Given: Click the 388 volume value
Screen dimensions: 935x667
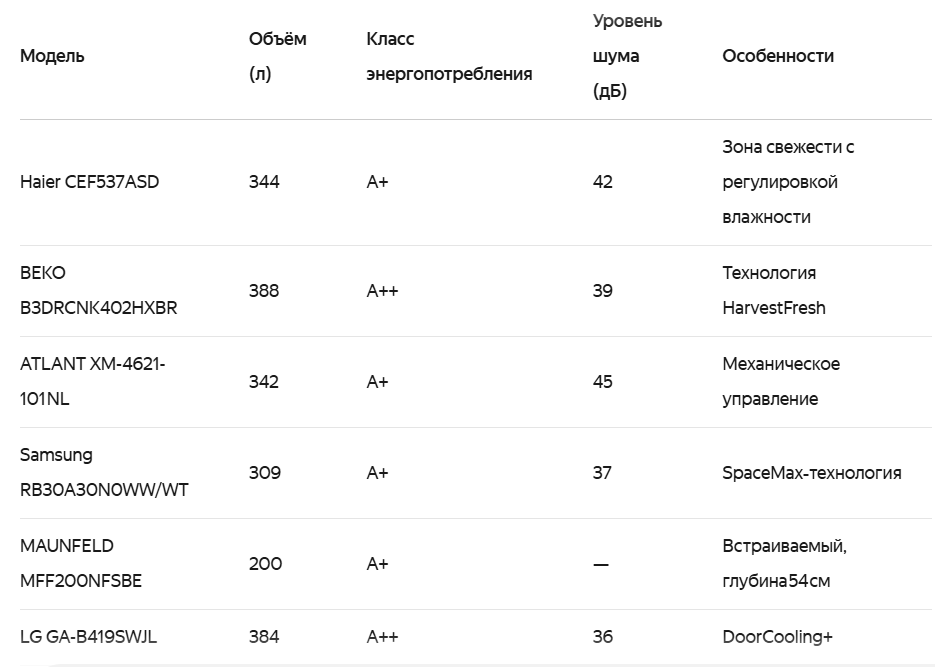Looking at the screenshot, I should tap(264, 291).
